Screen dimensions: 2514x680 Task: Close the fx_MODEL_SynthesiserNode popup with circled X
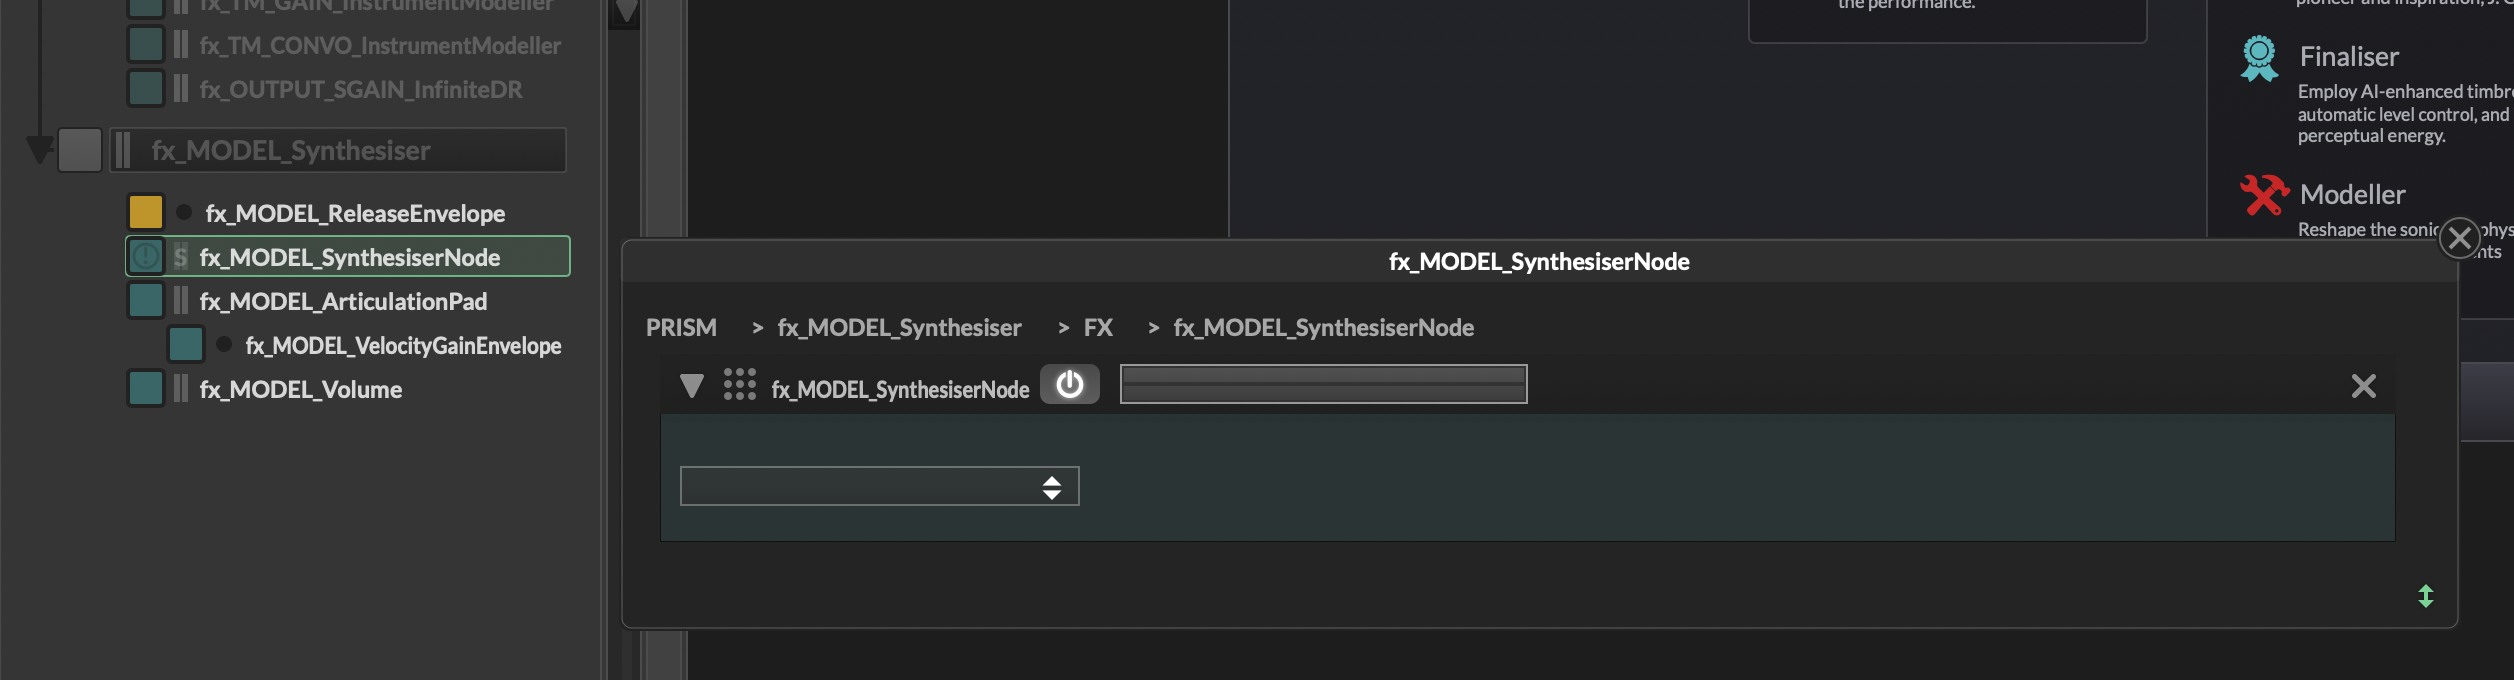point(2459,239)
